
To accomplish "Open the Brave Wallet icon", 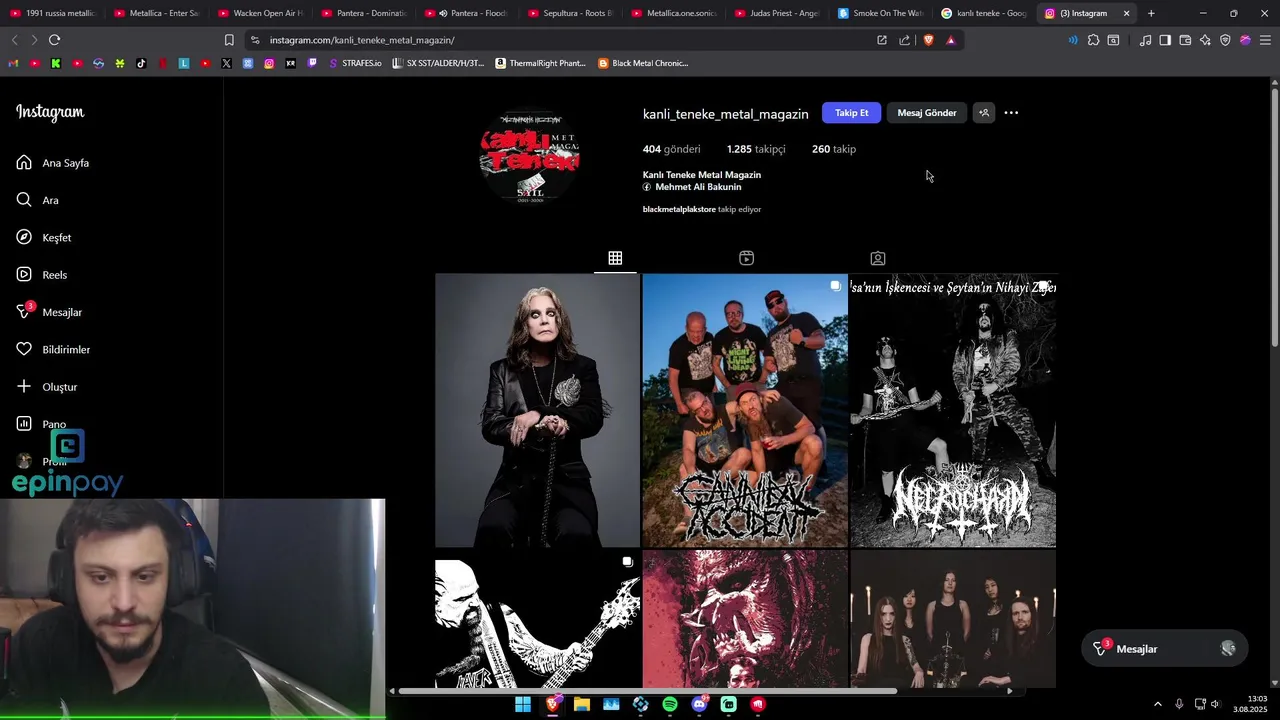I will tap(1185, 40).
